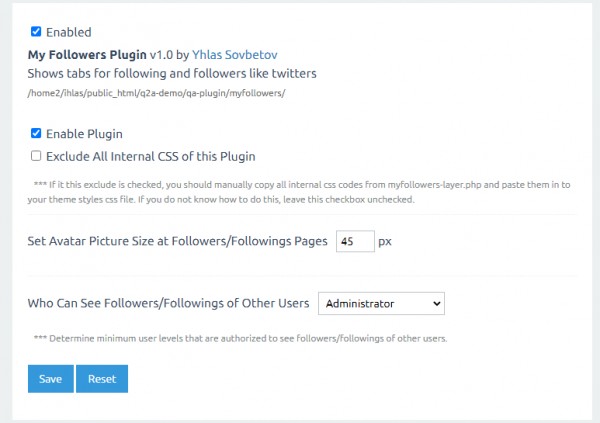
Task: Click the "Enable Plugin" label text
Action: point(84,133)
